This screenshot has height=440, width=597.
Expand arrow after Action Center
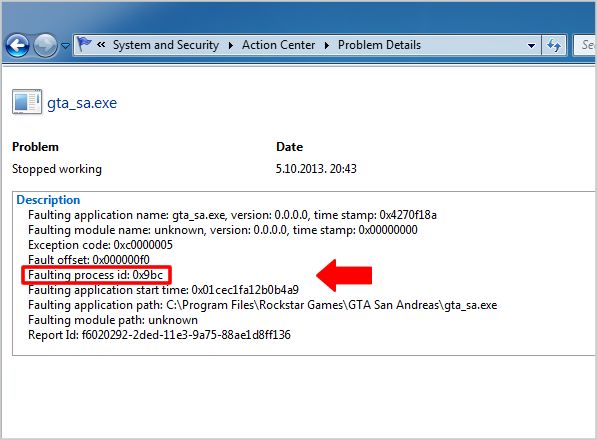(x=327, y=45)
